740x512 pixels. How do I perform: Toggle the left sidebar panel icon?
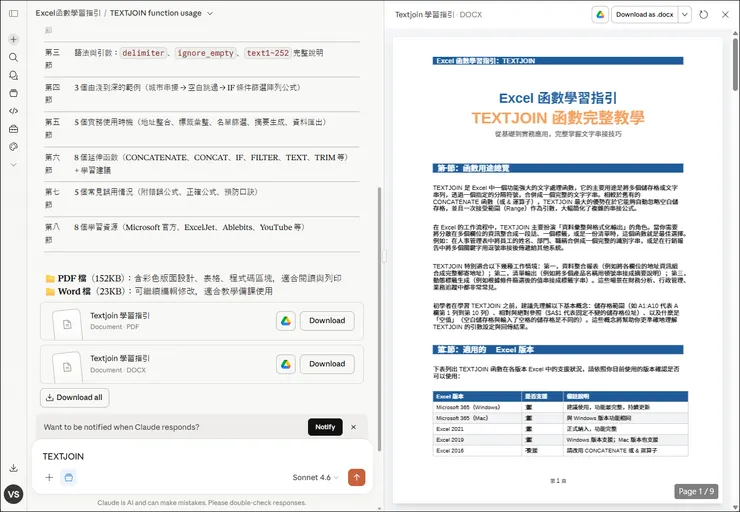click(x=13, y=13)
